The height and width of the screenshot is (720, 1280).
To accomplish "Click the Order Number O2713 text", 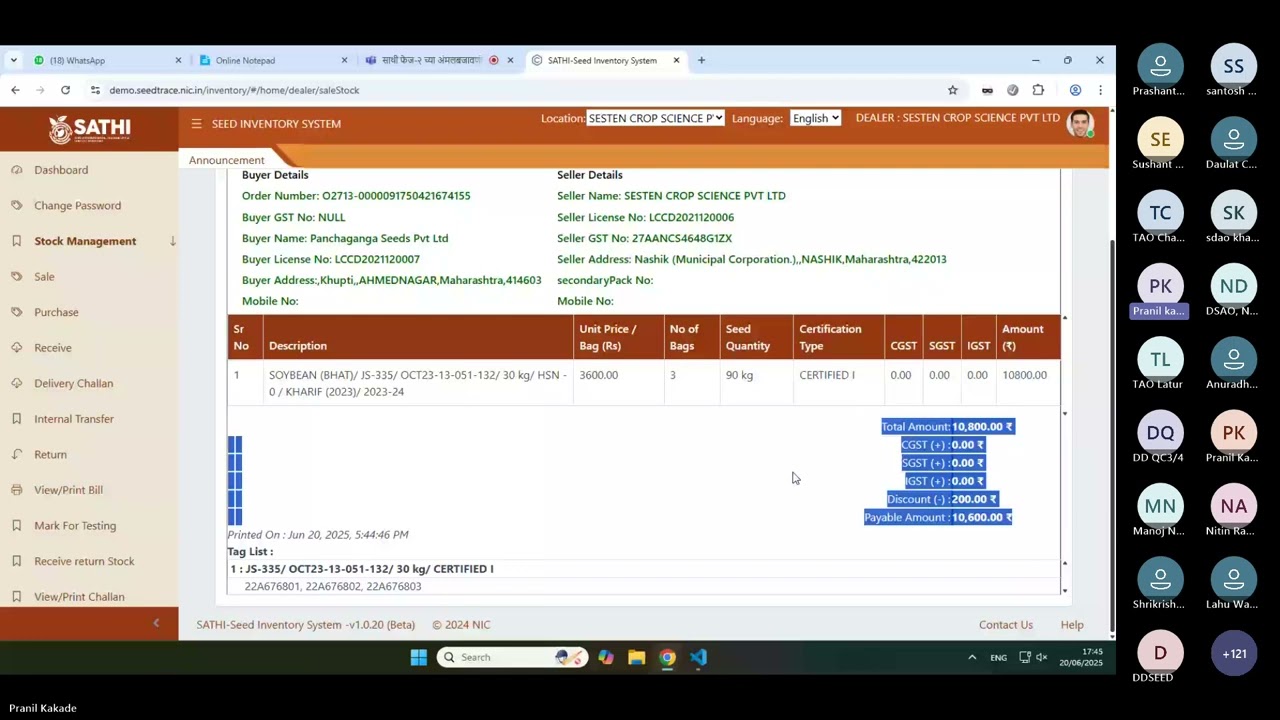I will [356, 196].
